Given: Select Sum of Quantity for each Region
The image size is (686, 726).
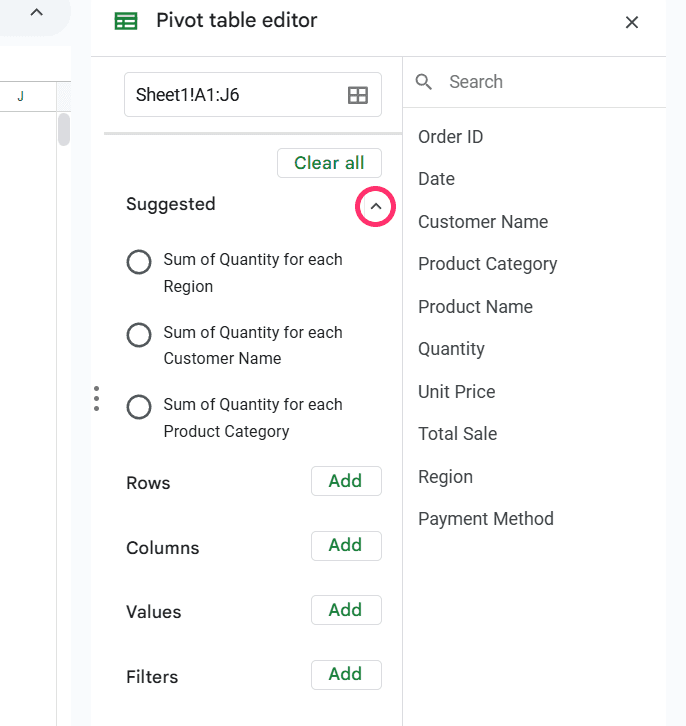Looking at the screenshot, I should (x=138, y=262).
